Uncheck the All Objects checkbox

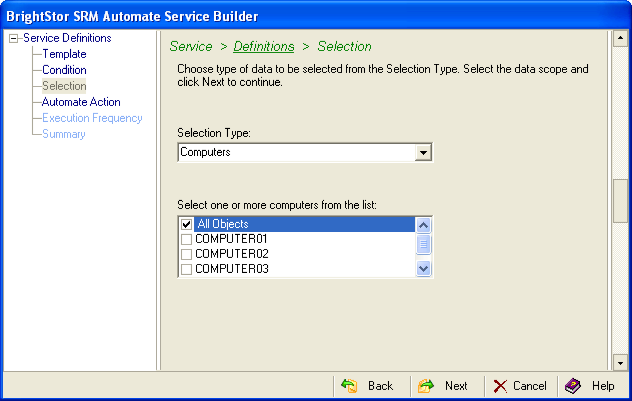point(186,224)
